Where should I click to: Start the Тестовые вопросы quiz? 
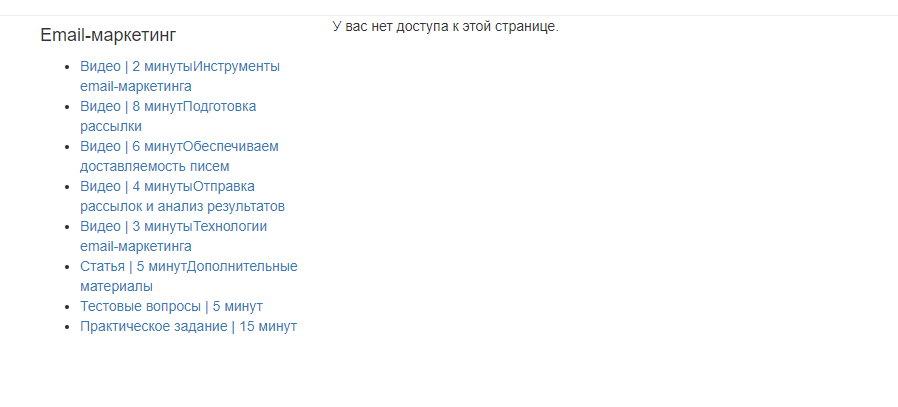point(171,307)
